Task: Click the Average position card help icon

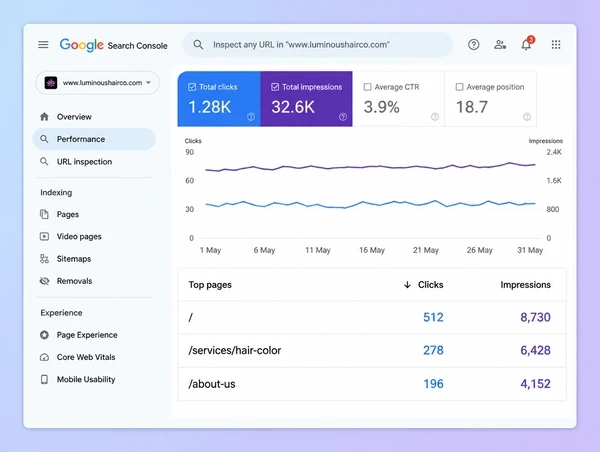Action: (x=527, y=117)
